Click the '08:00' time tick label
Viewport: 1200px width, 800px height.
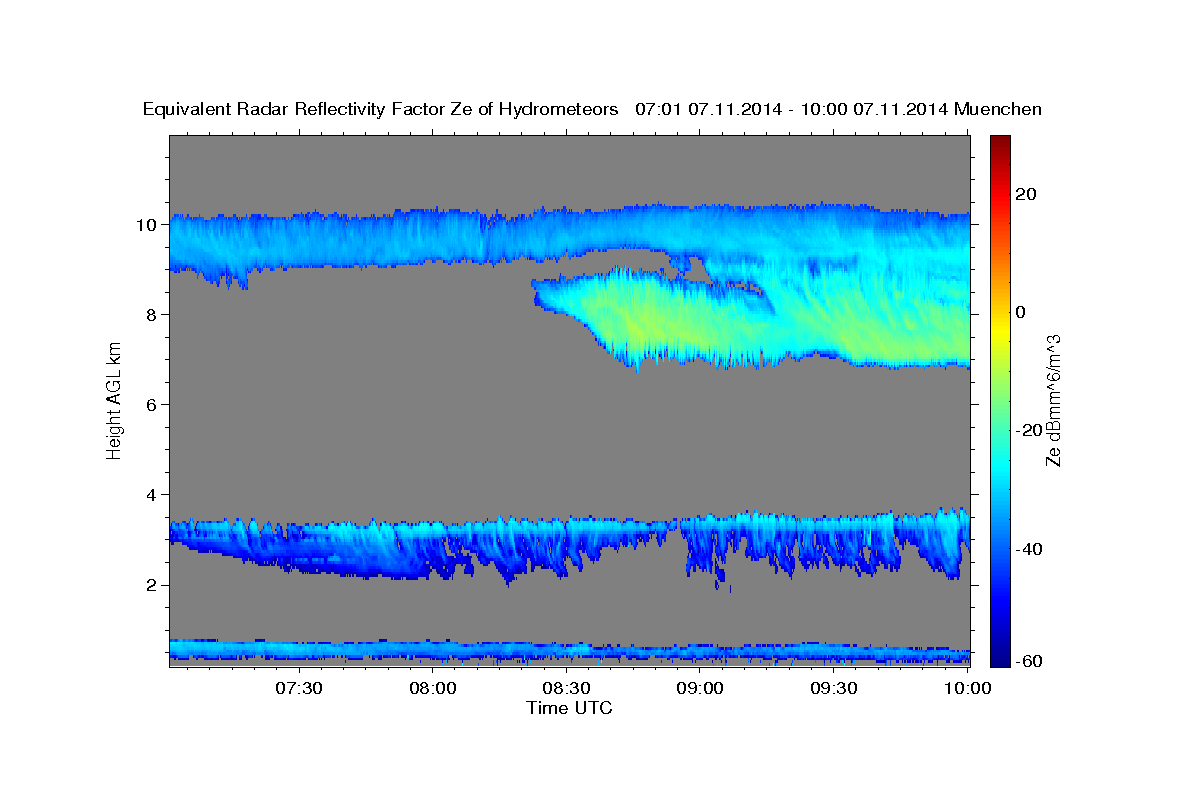click(x=433, y=688)
